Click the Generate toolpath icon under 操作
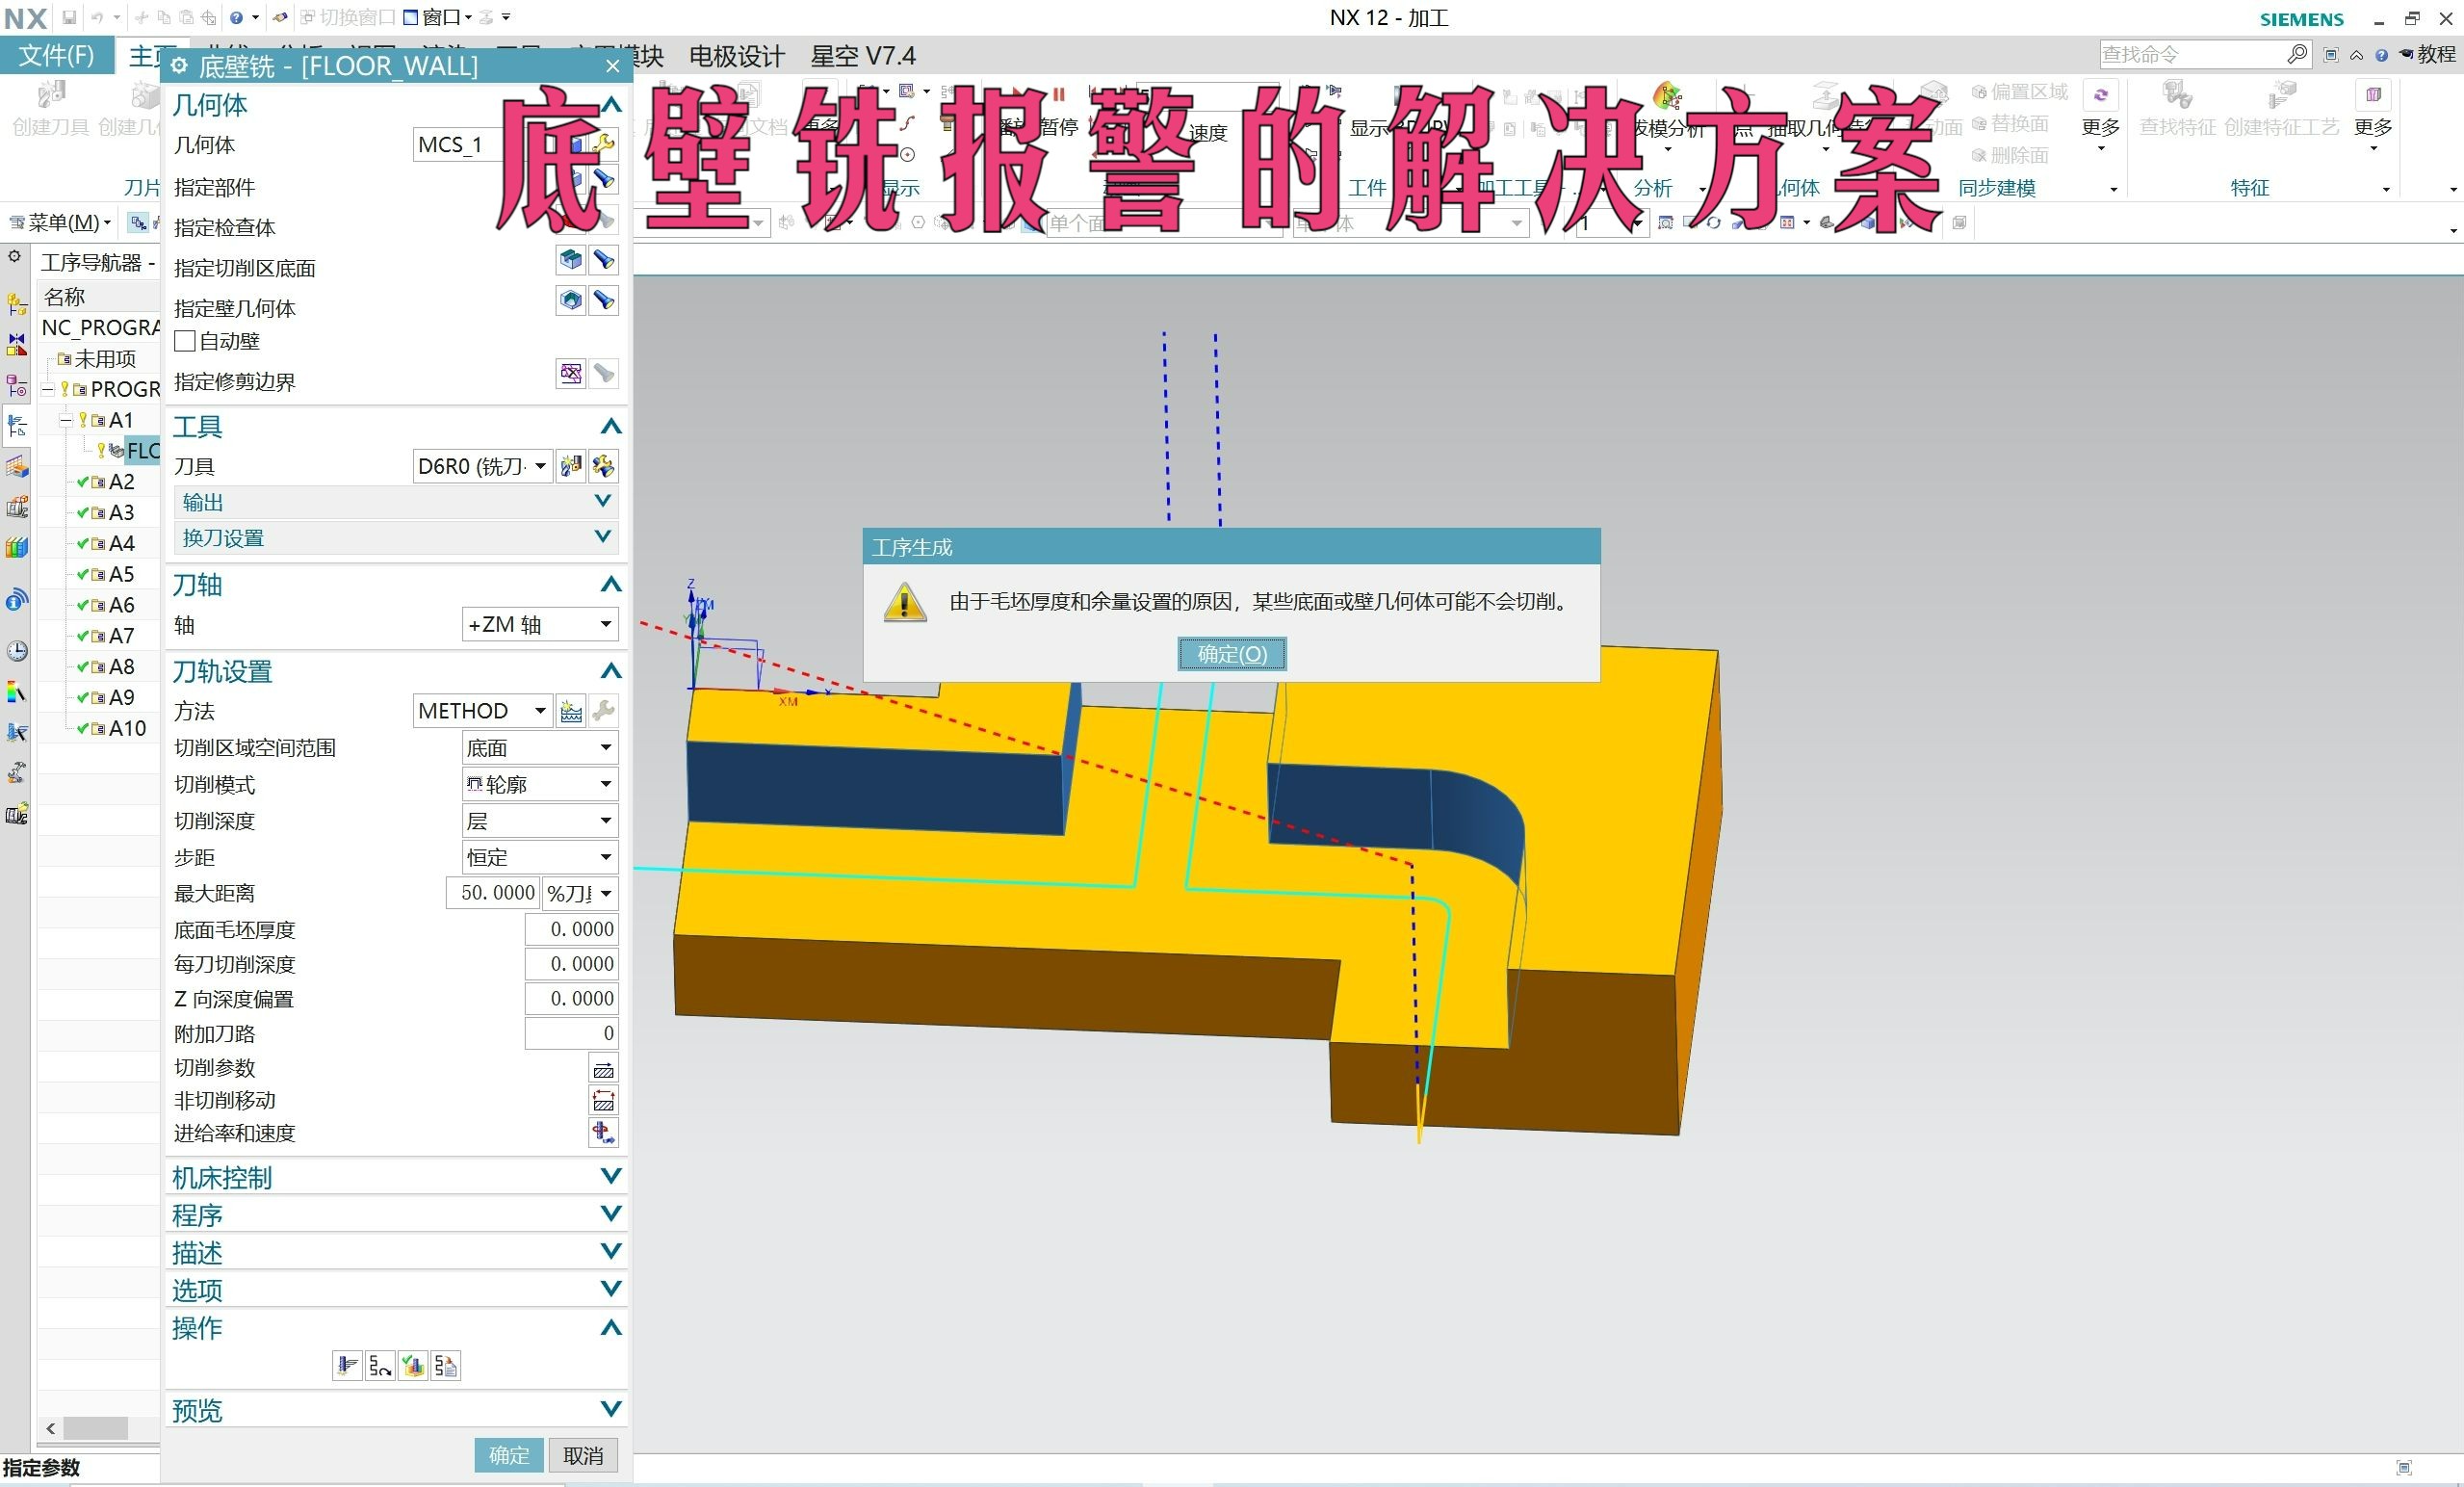The height and width of the screenshot is (1487, 2464). click(x=347, y=1366)
